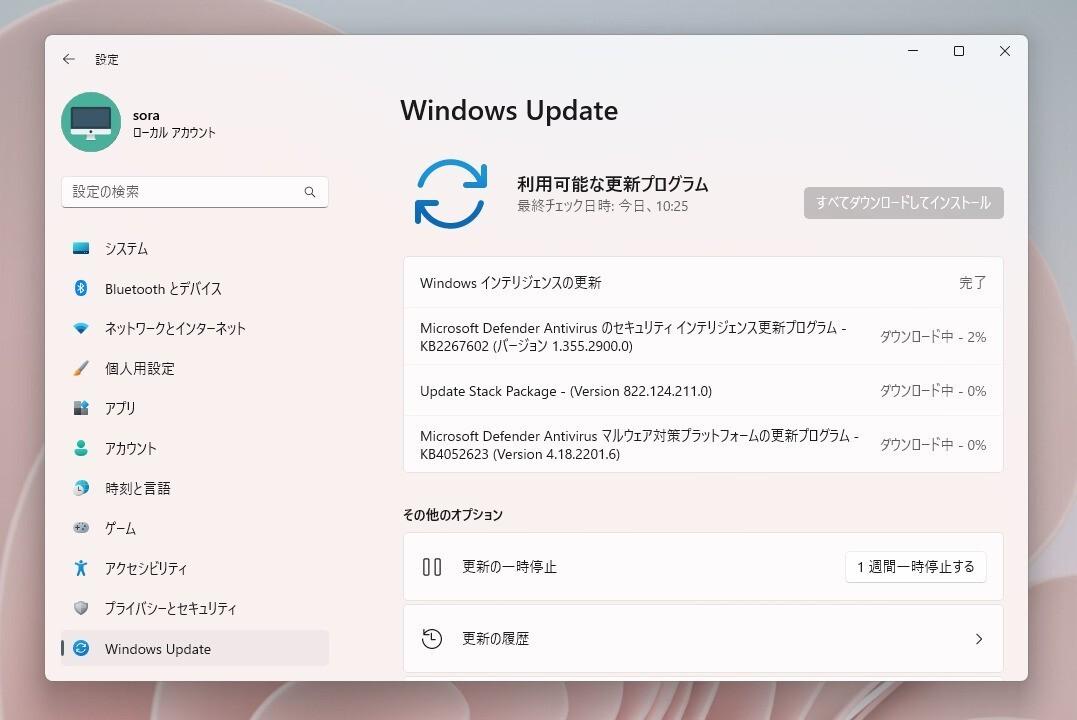1077x720 pixels.
Task: Open システム settings category
Action: pyautogui.click(x=195, y=248)
